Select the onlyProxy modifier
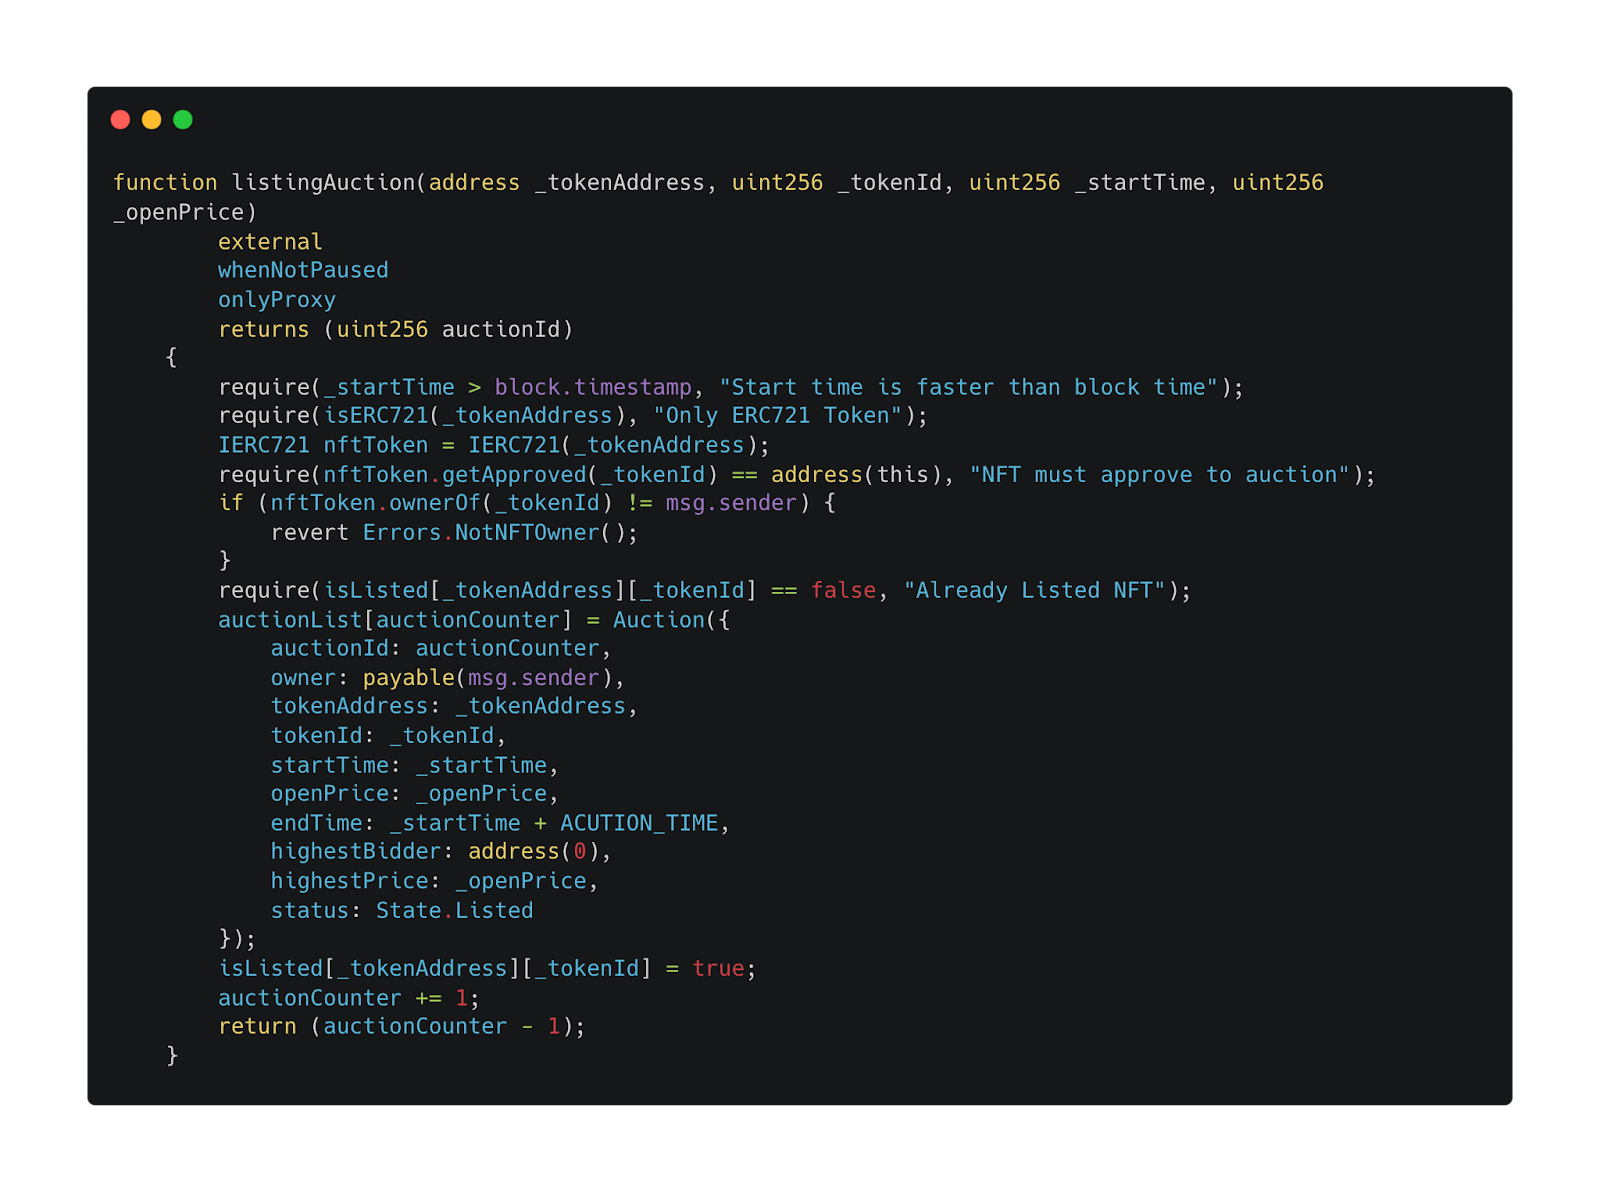This screenshot has height=1192, width=1600. (277, 300)
